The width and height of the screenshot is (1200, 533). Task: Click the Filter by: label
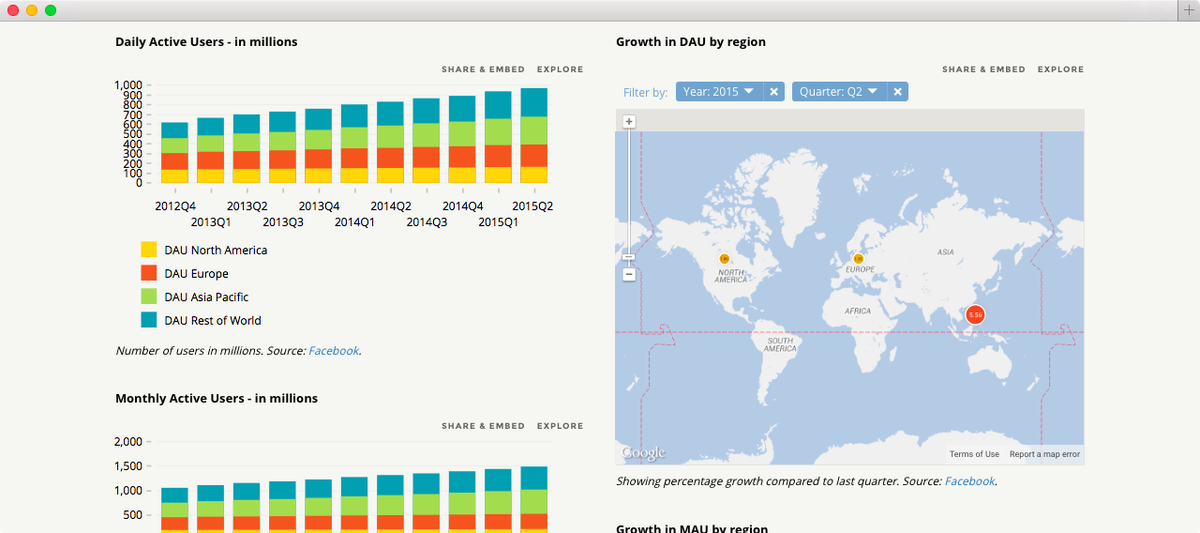tap(645, 92)
